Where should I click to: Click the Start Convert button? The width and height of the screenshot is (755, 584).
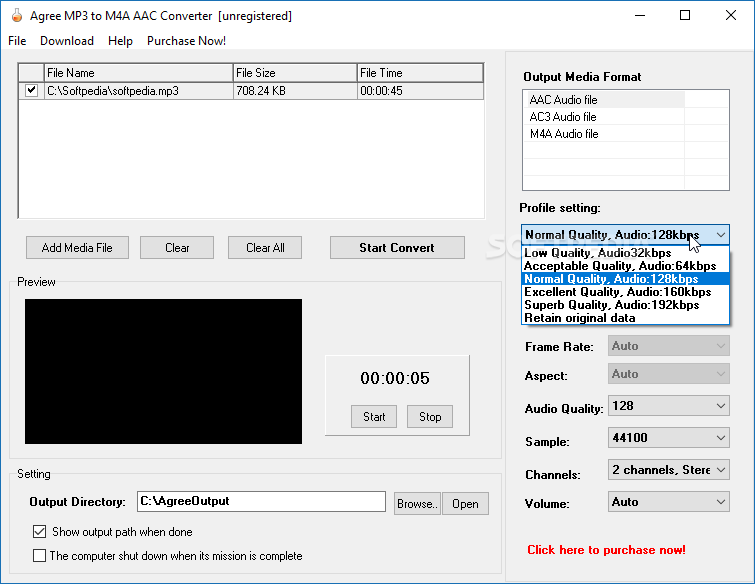(397, 247)
